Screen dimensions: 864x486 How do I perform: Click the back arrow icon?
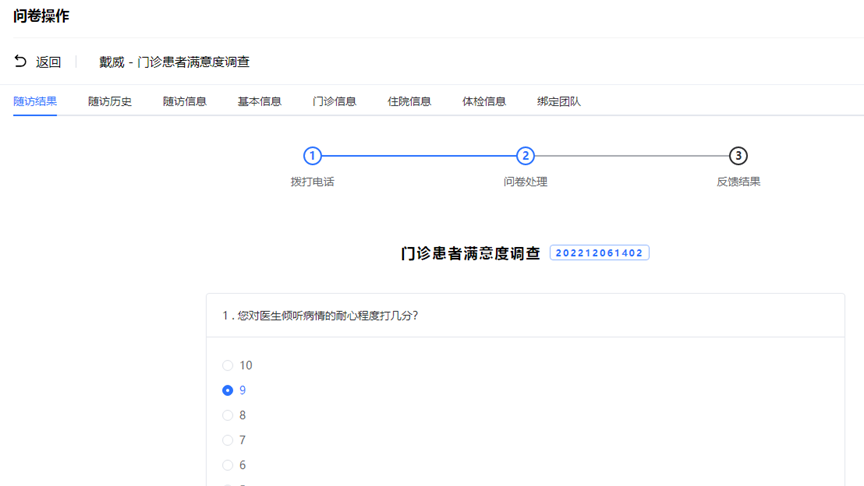pos(20,61)
